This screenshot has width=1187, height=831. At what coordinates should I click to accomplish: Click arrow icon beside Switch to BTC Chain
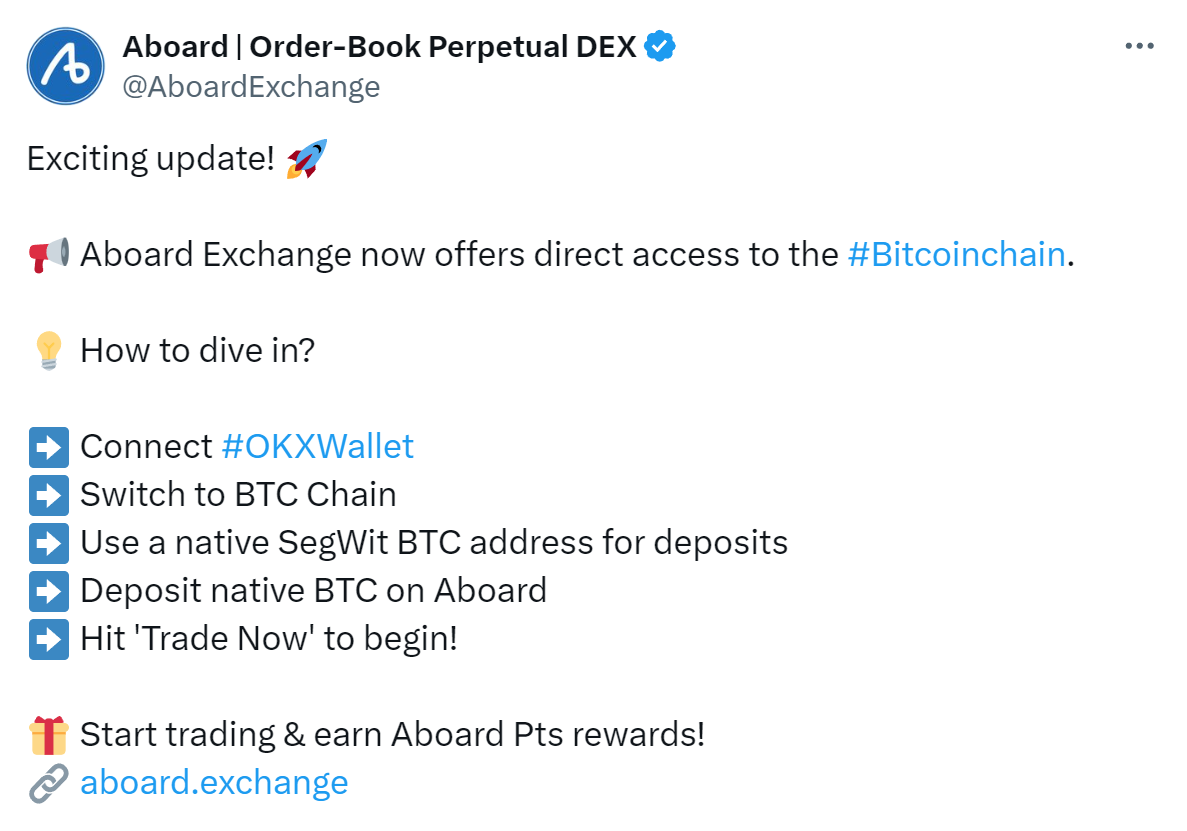click(48, 495)
